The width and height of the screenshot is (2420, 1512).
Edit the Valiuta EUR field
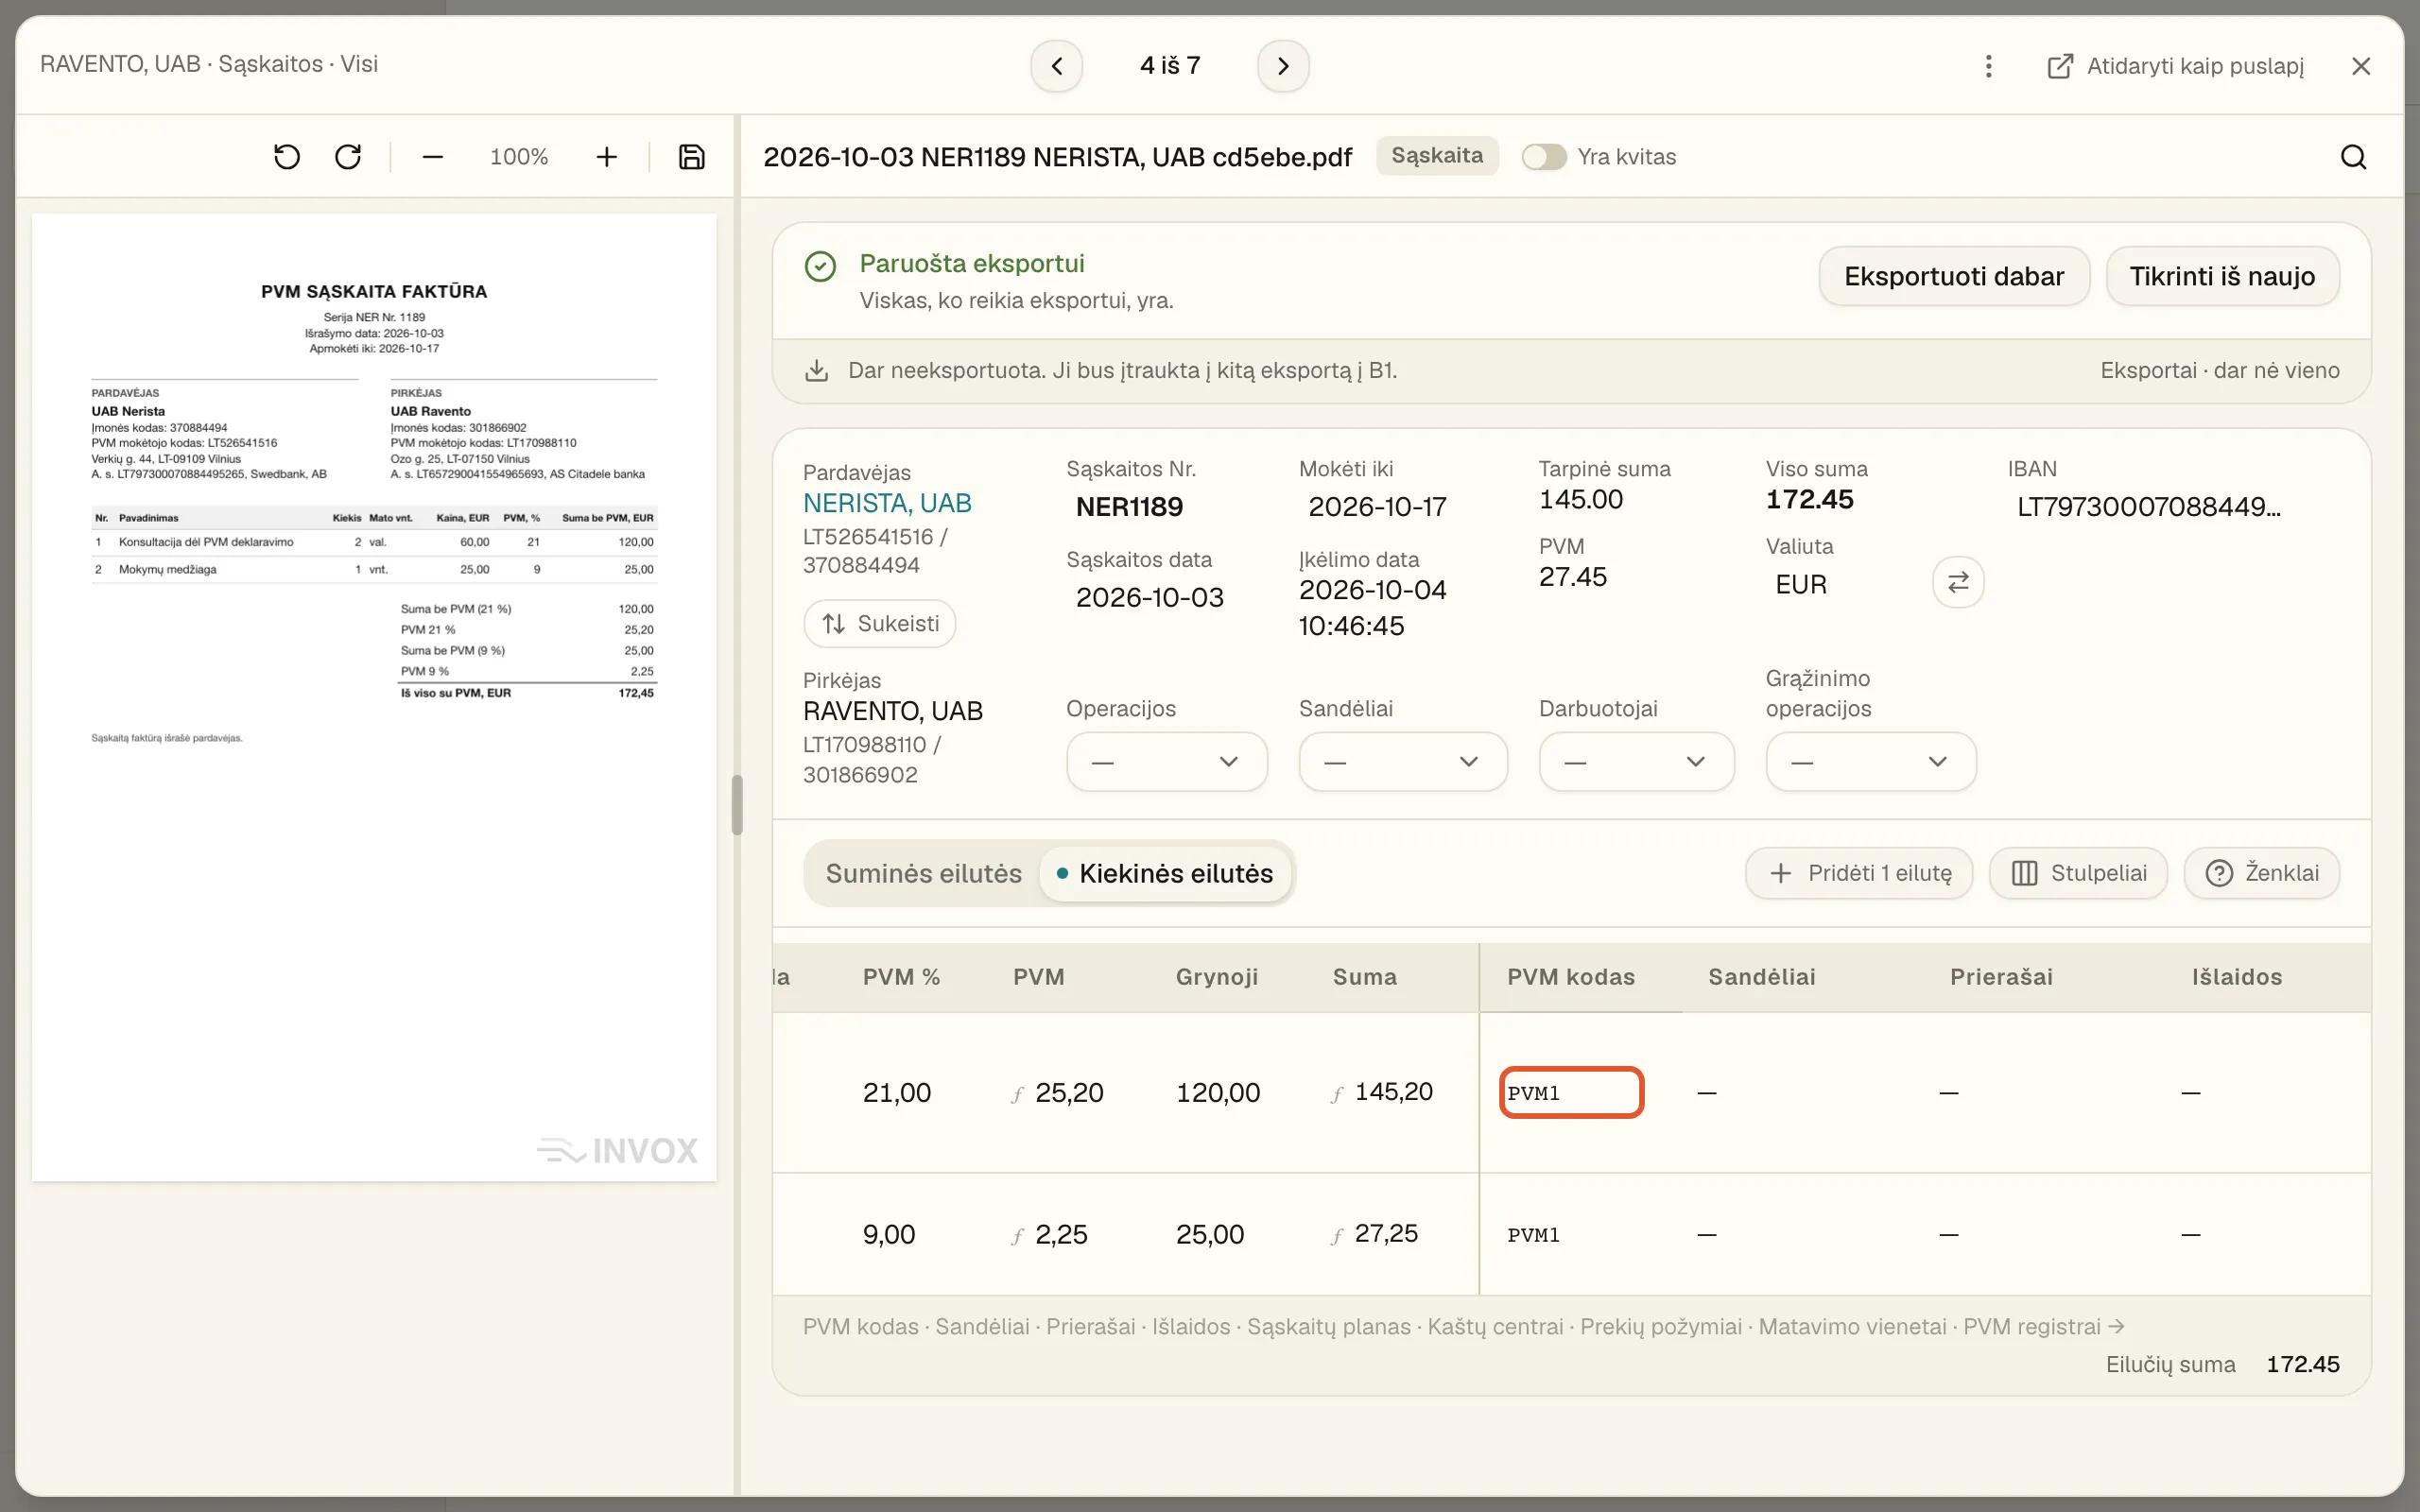click(1801, 585)
